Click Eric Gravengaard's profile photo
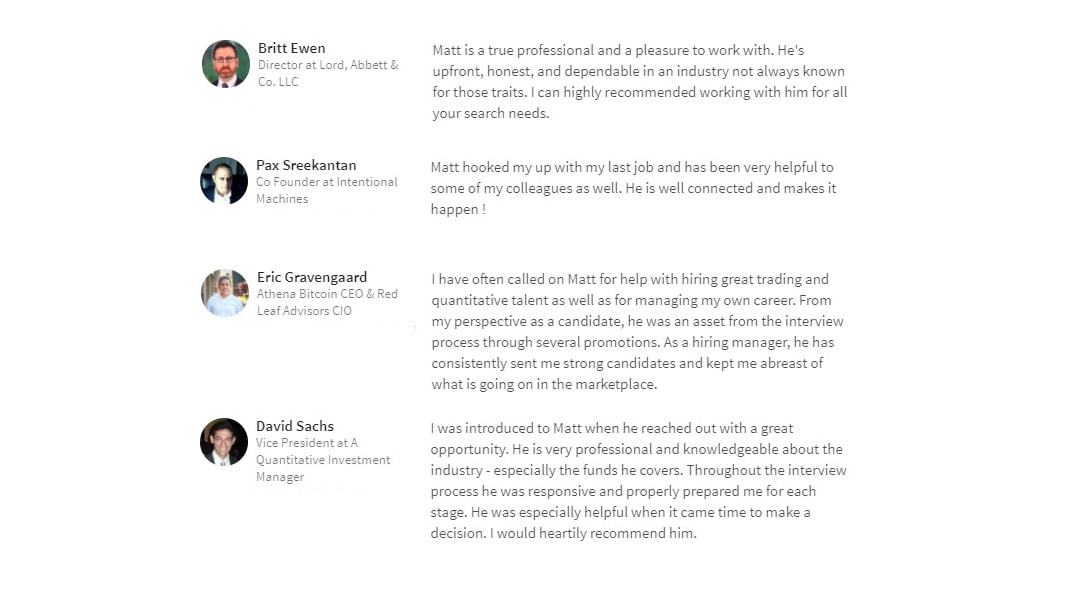This screenshot has height=600, width=1067. click(x=225, y=293)
